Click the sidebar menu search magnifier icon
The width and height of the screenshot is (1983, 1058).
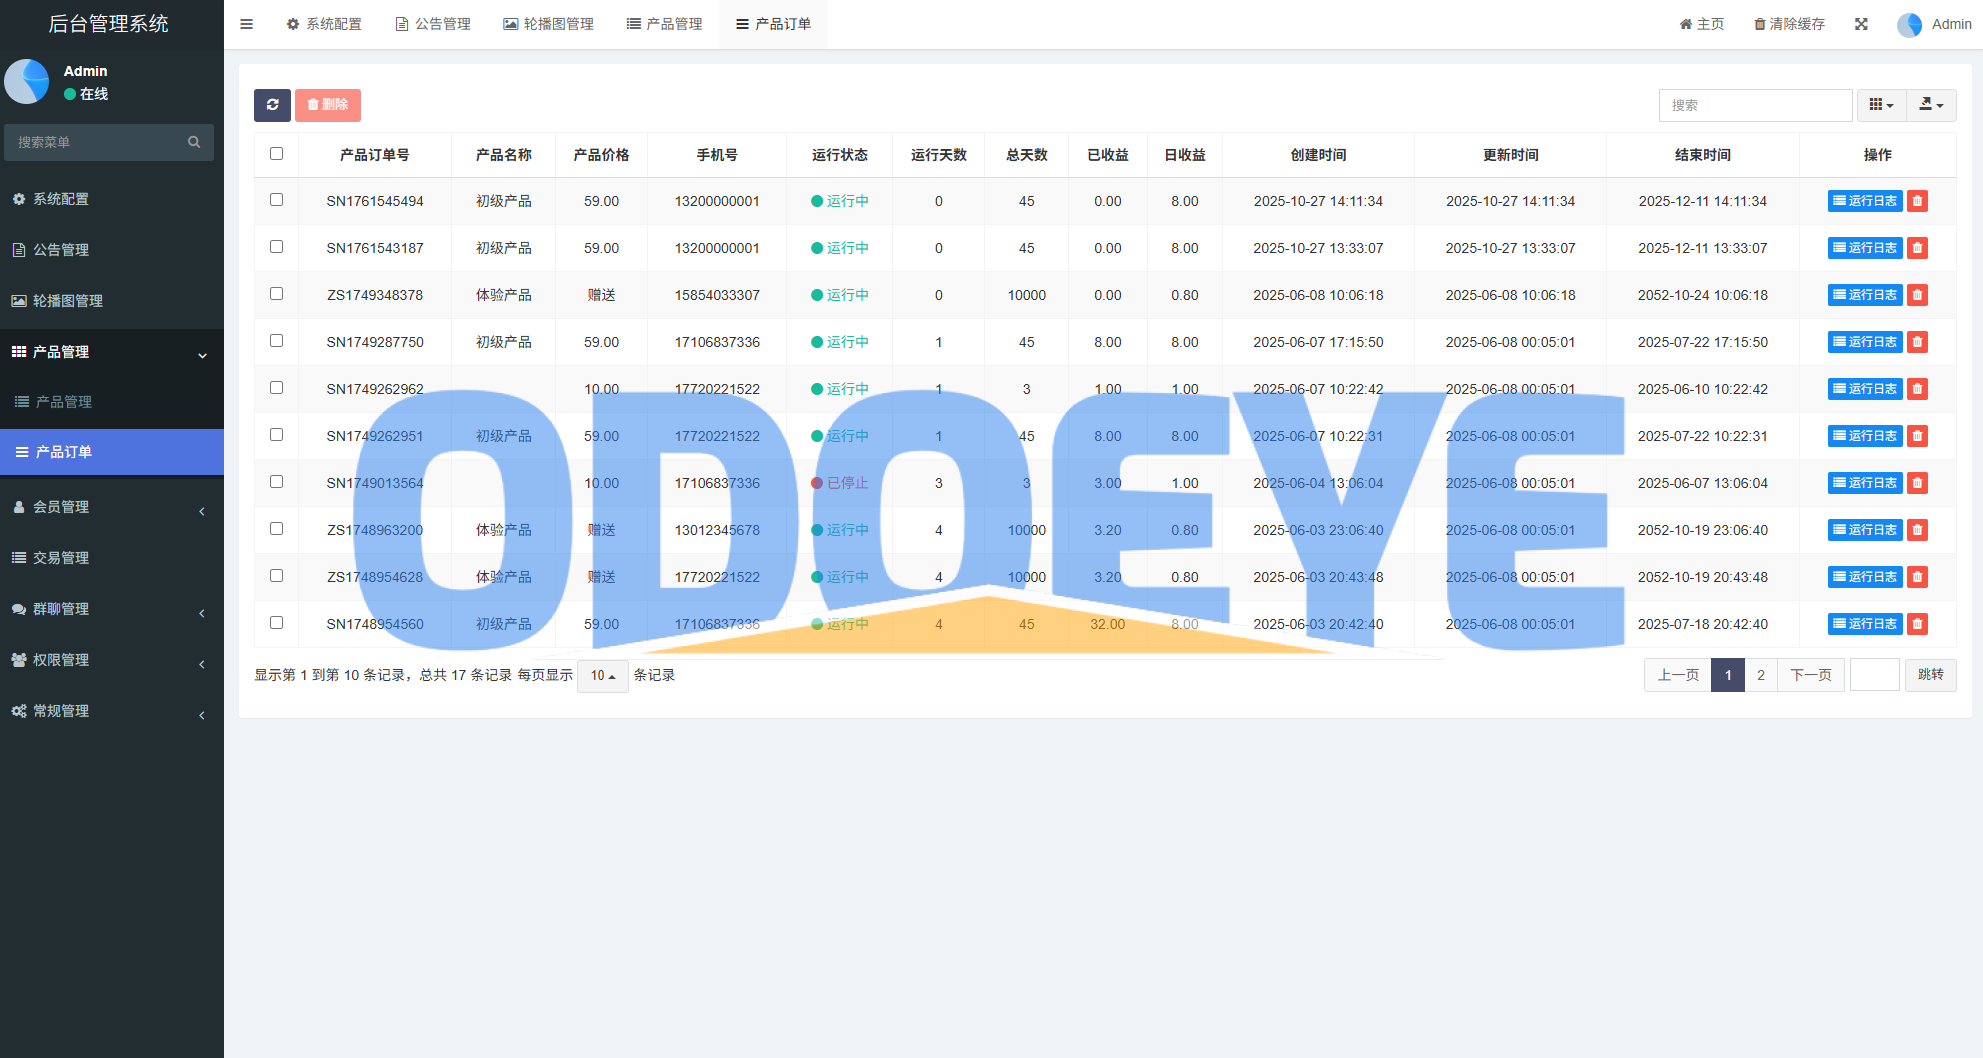[194, 142]
